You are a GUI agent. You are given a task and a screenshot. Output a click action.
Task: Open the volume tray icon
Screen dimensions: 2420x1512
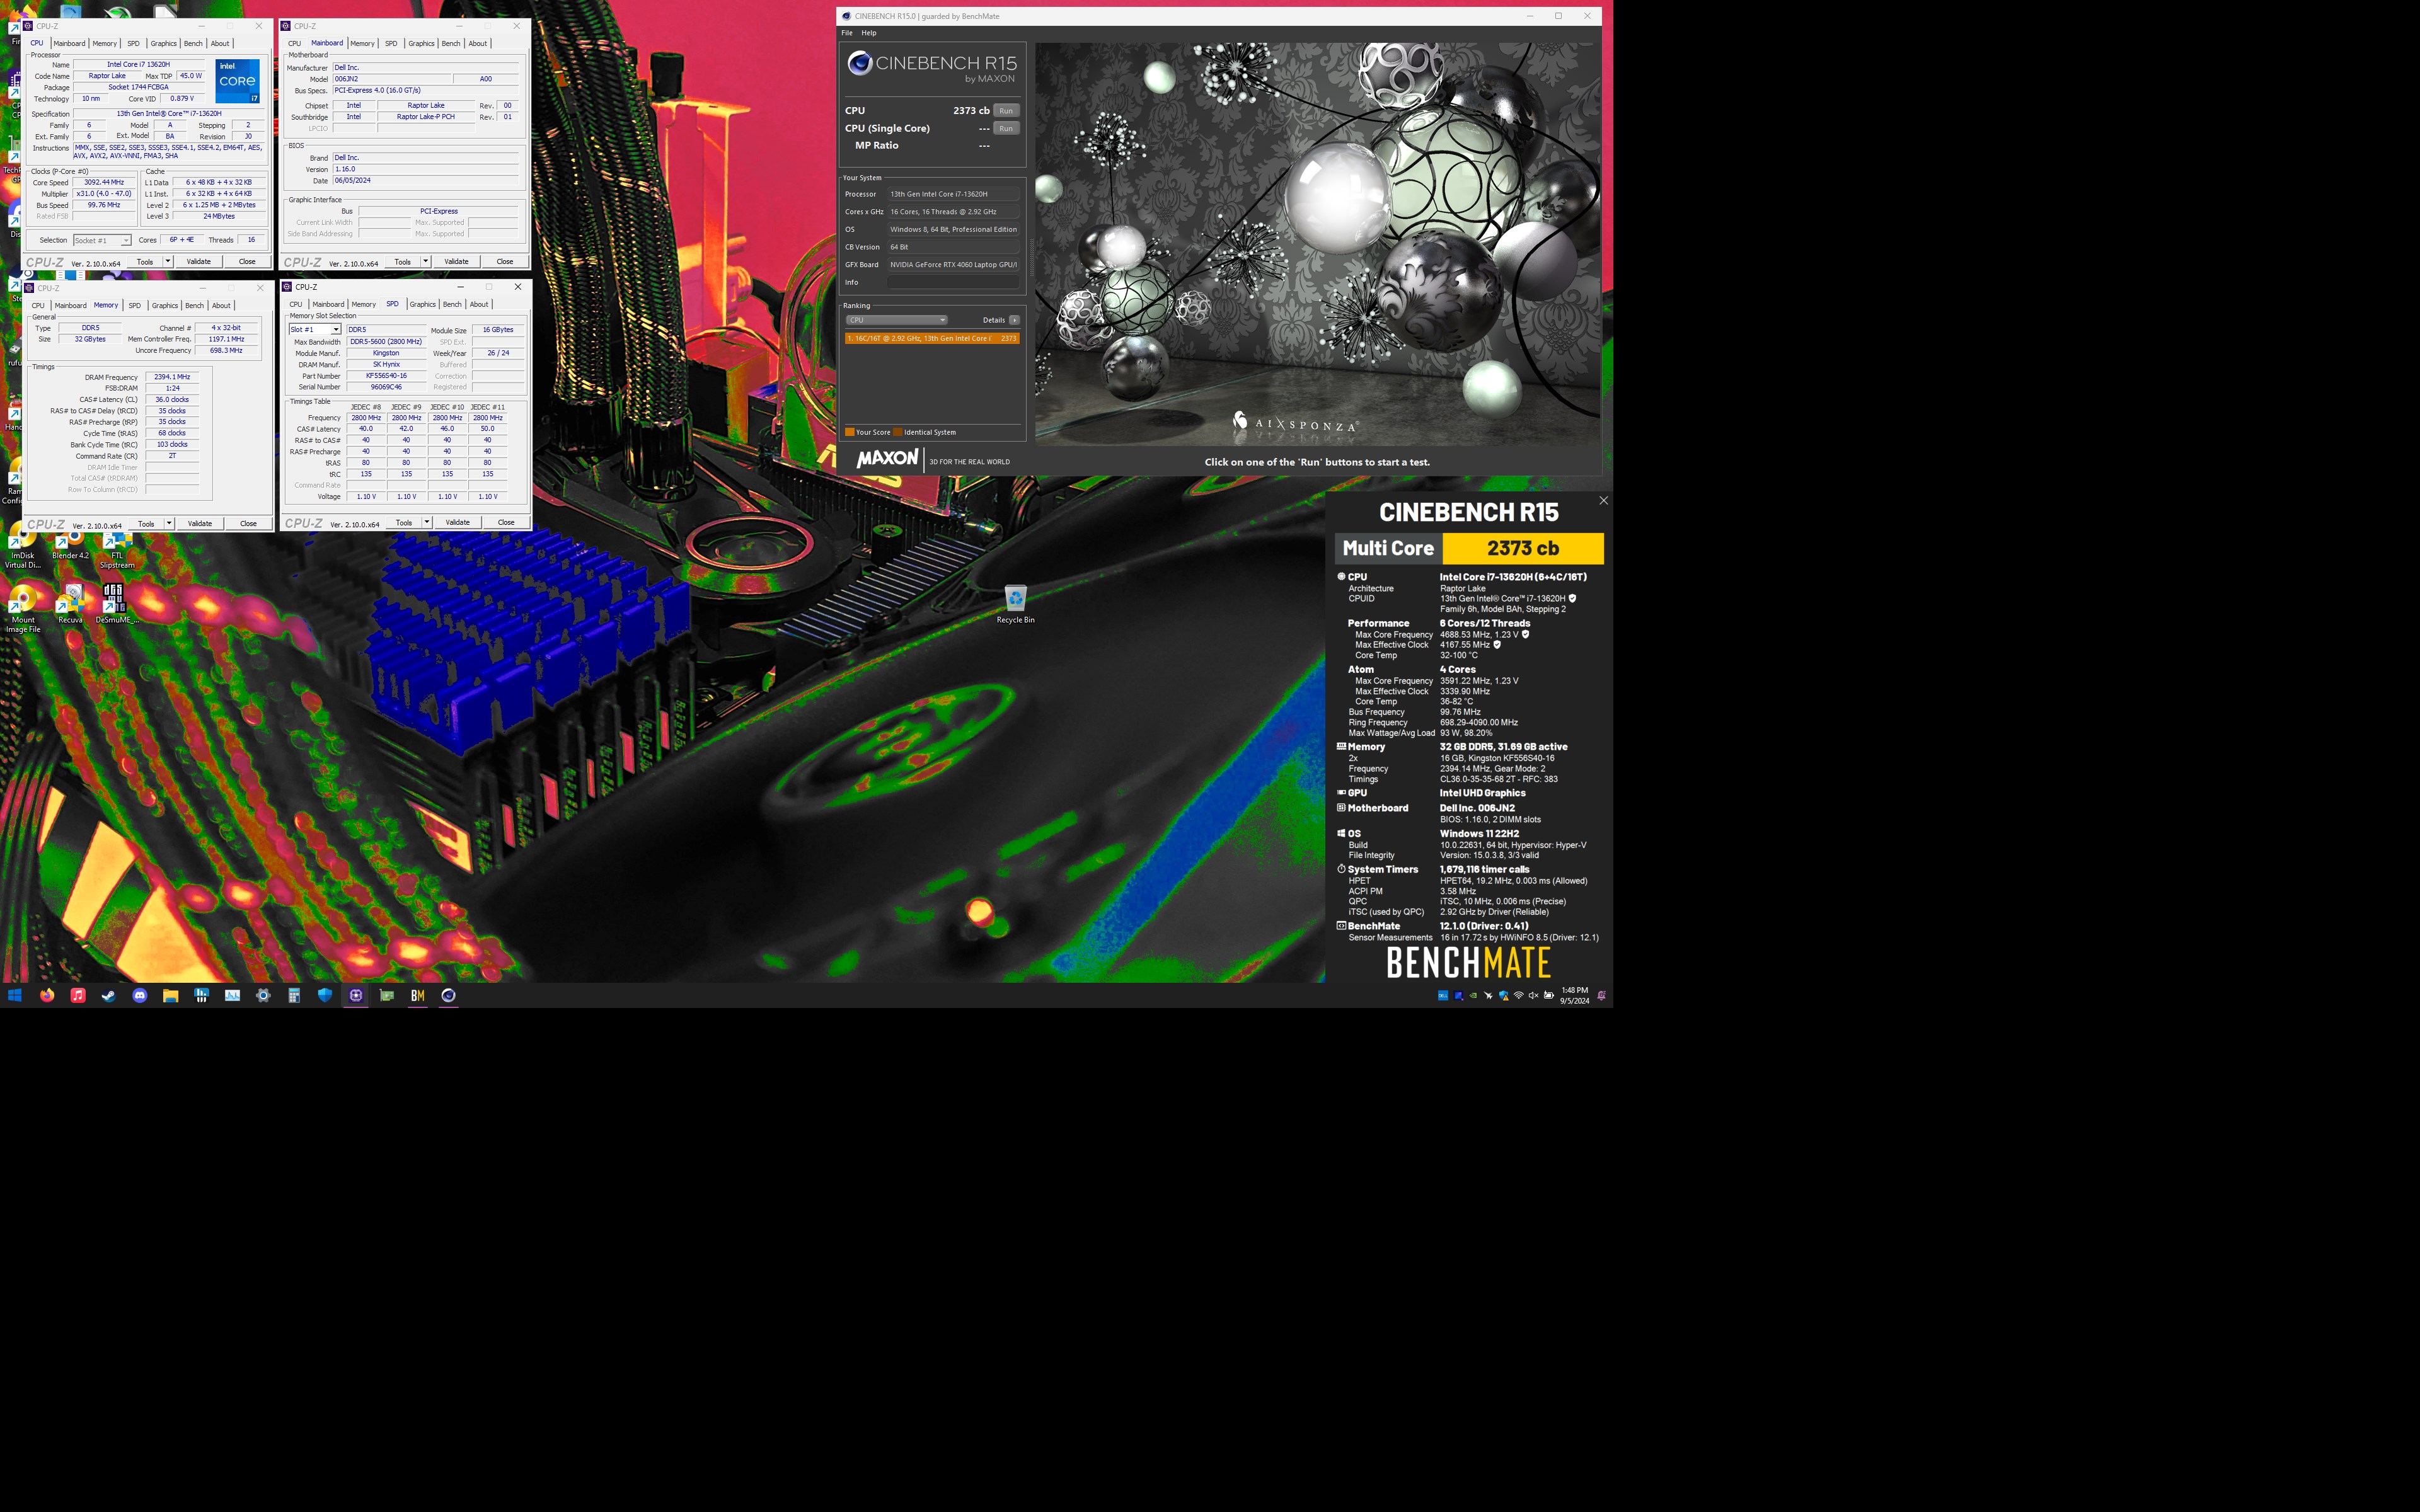pos(1533,995)
